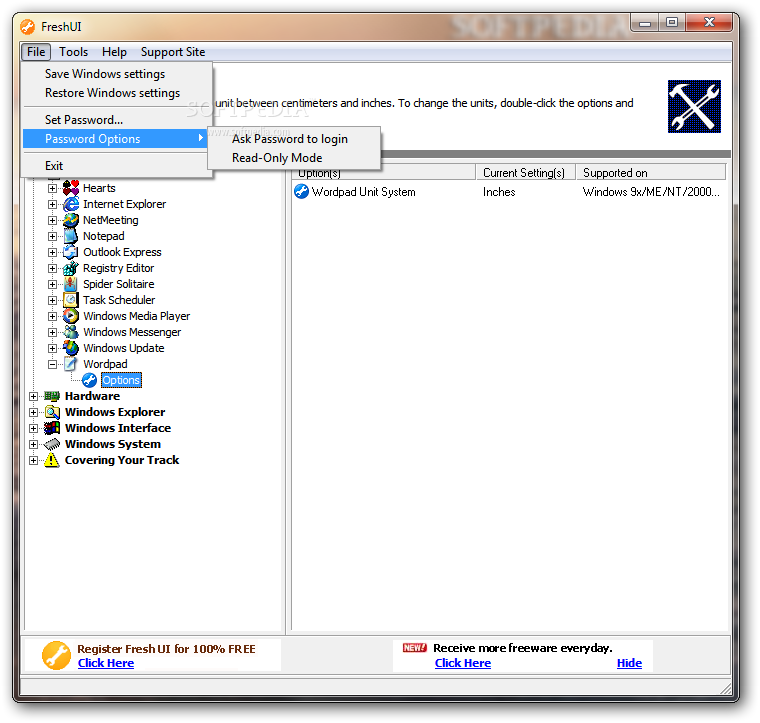Select the Wordpad Unit System row
The width and height of the screenshot is (760, 723).
click(509, 192)
